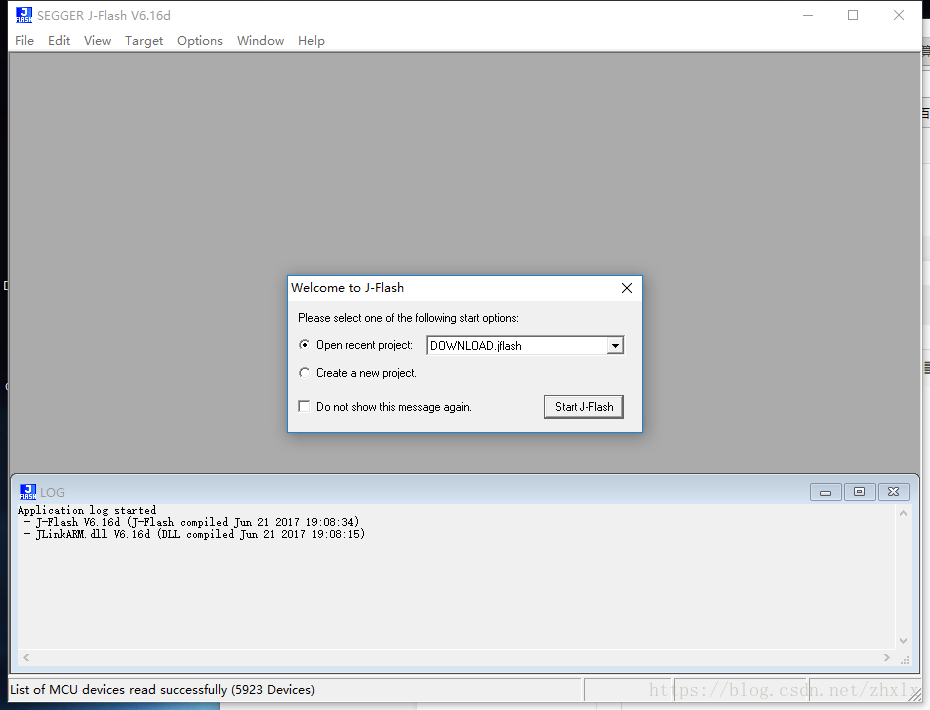This screenshot has width=930, height=710.
Task: Open the File menu
Action: 24,40
